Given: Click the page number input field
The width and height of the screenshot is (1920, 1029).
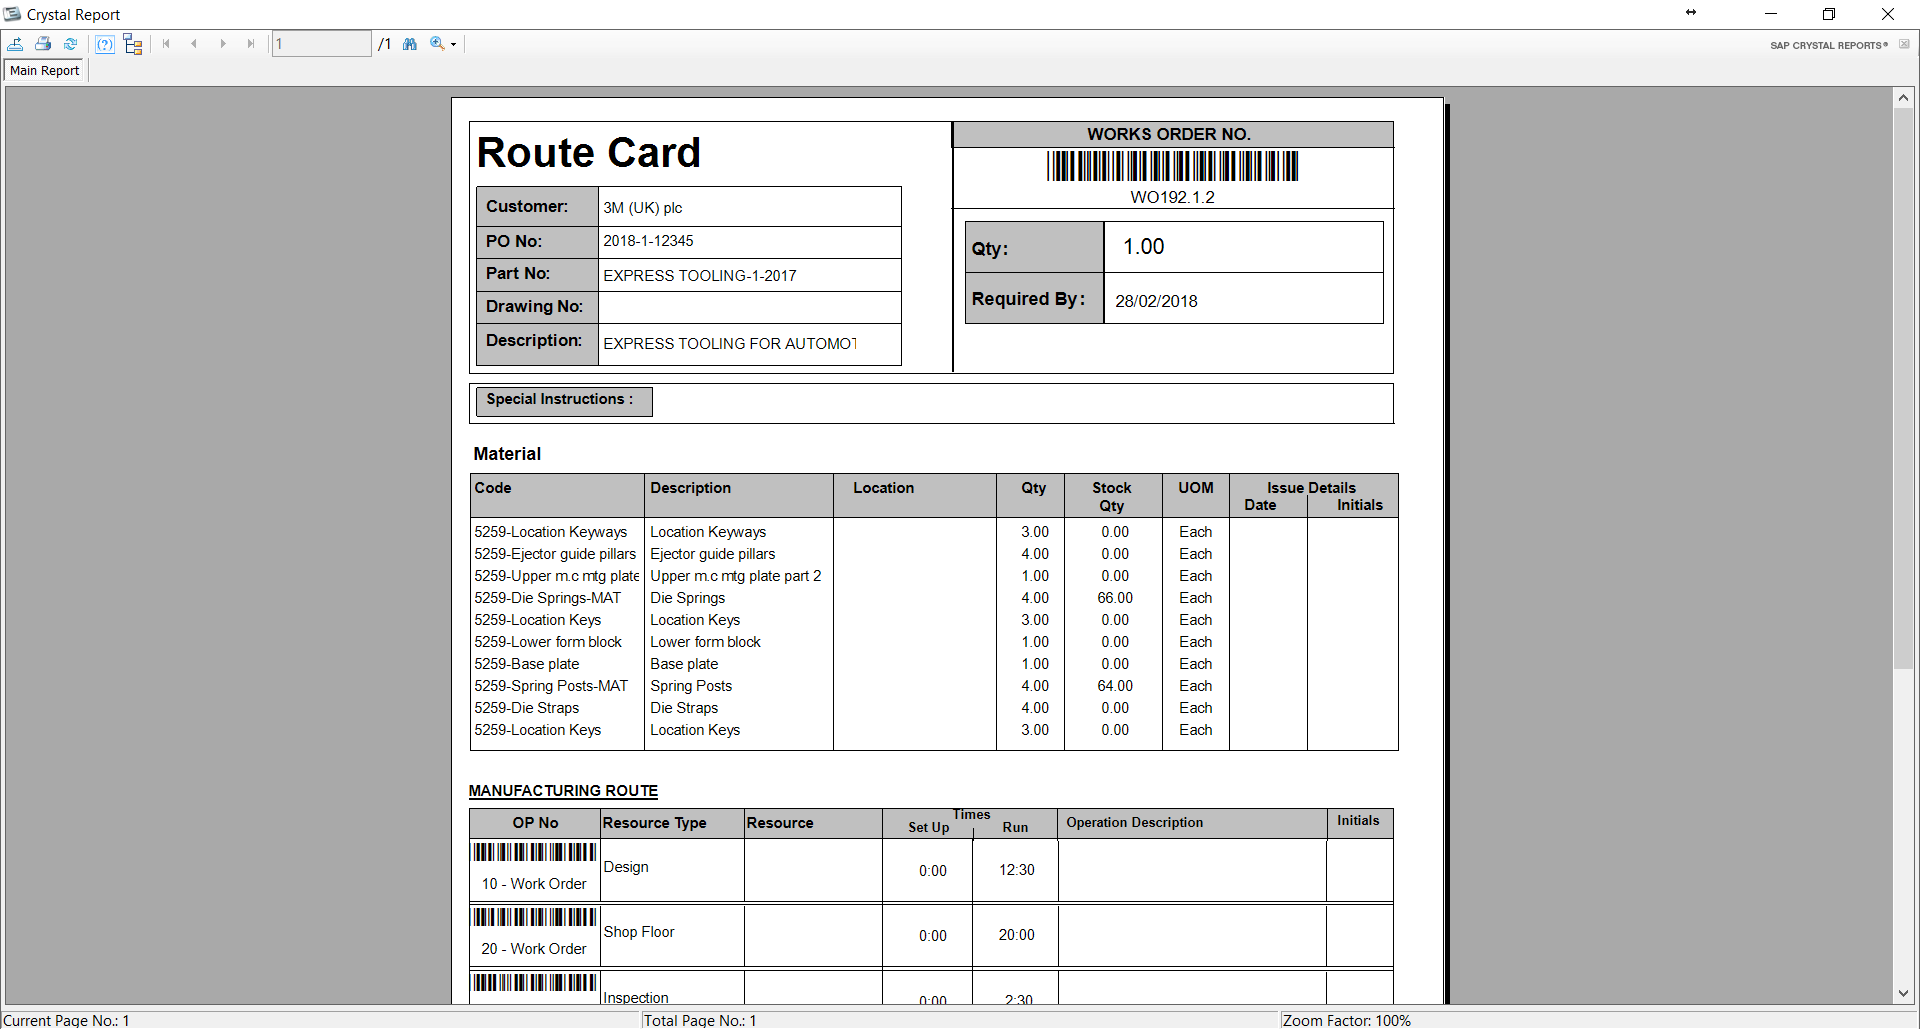Looking at the screenshot, I should (321, 44).
